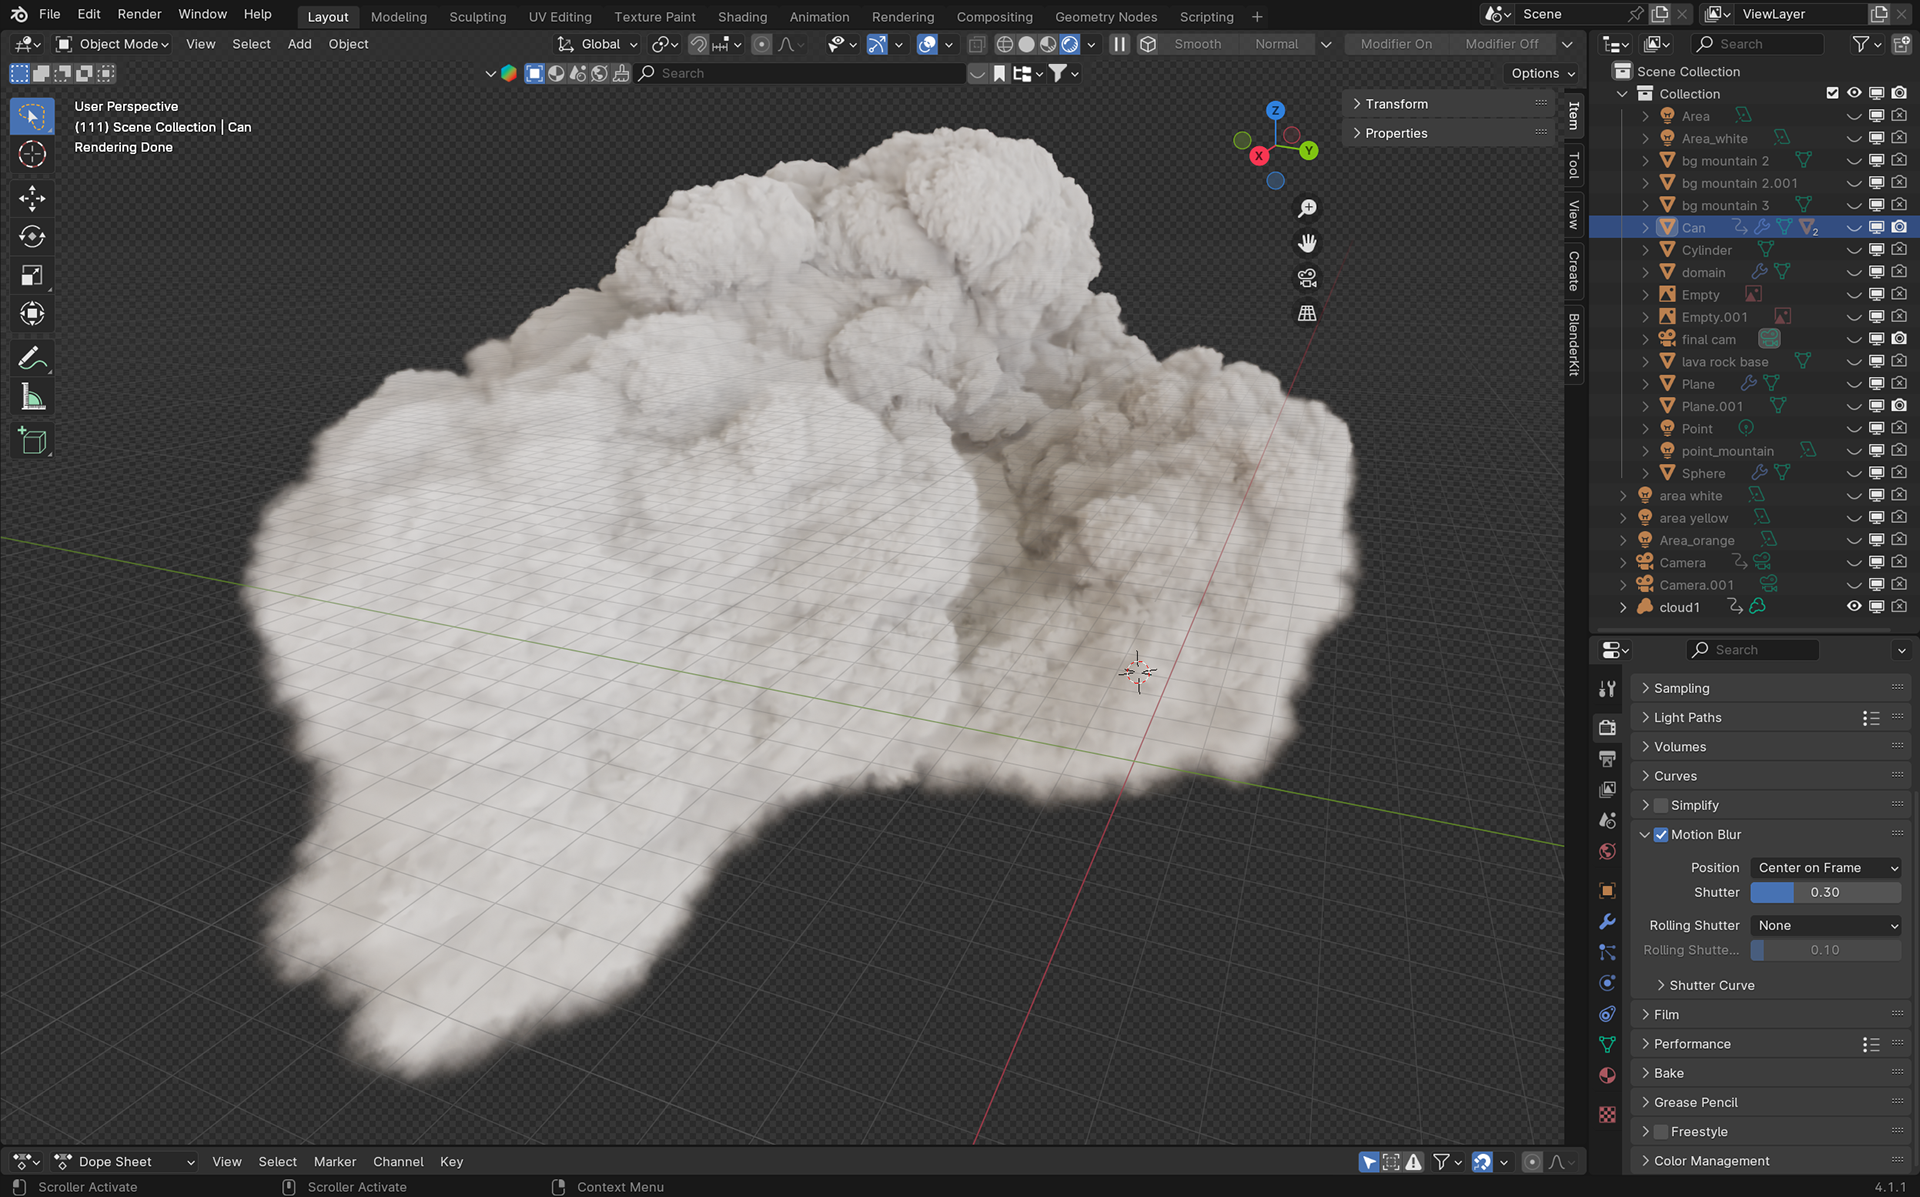Viewport: 1920px width, 1197px height.
Task: Toggle render camera icon for final cam
Action: click(x=1899, y=339)
